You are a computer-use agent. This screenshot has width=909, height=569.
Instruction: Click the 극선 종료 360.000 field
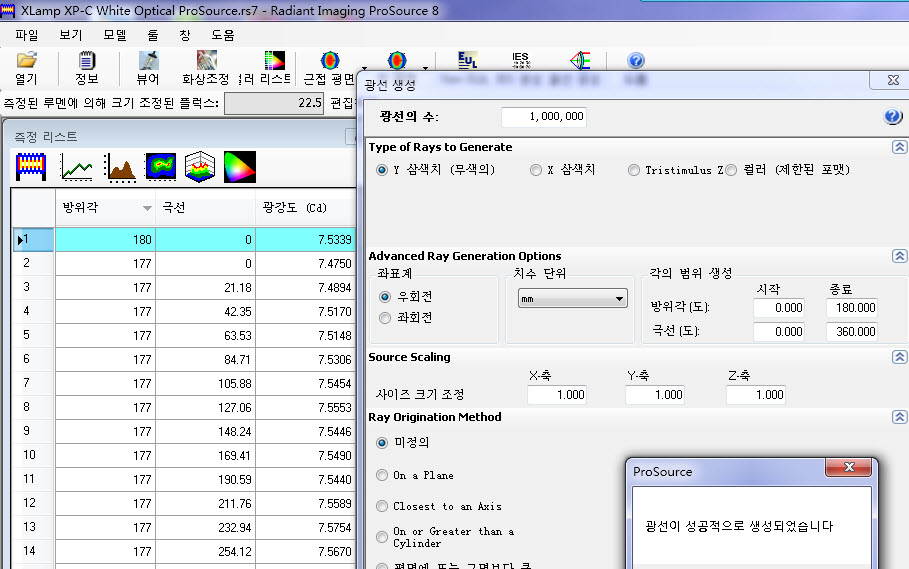coord(852,331)
